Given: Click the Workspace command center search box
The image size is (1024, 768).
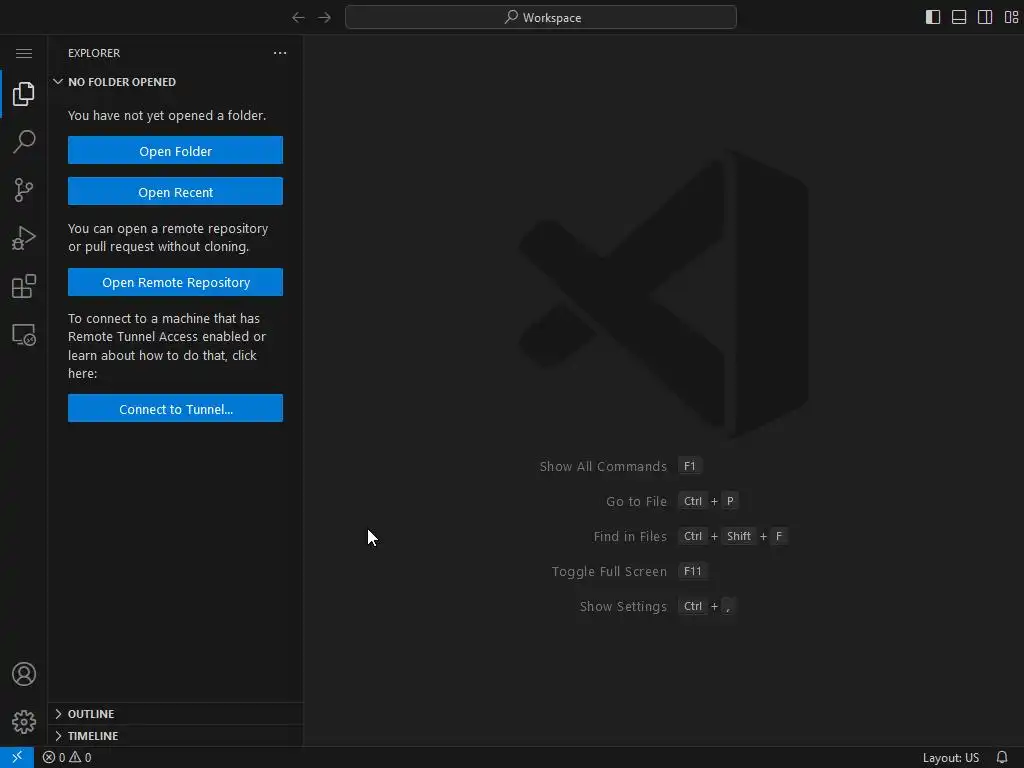Looking at the screenshot, I should pos(541,18).
